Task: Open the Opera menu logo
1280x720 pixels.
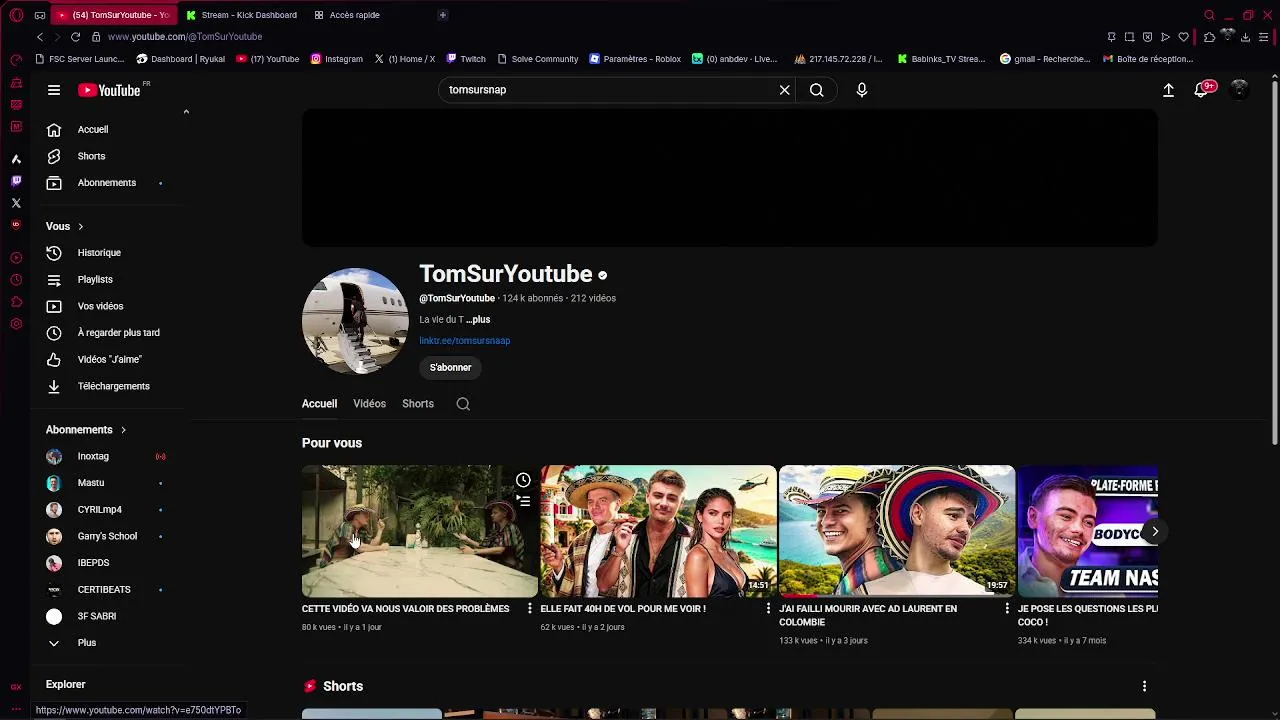Action: pyautogui.click(x=16, y=15)
